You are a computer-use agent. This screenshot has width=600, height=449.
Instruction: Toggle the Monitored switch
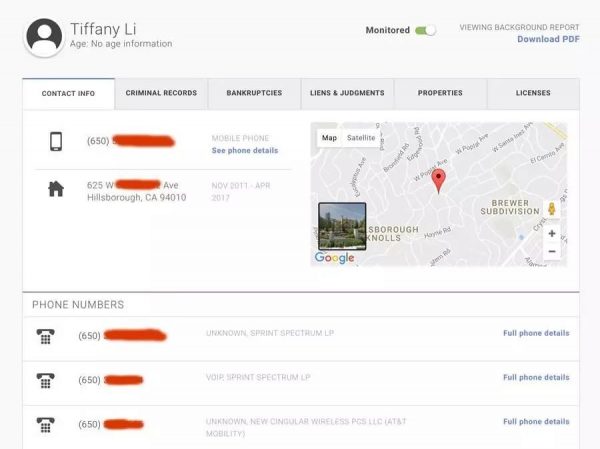(426, 30)
